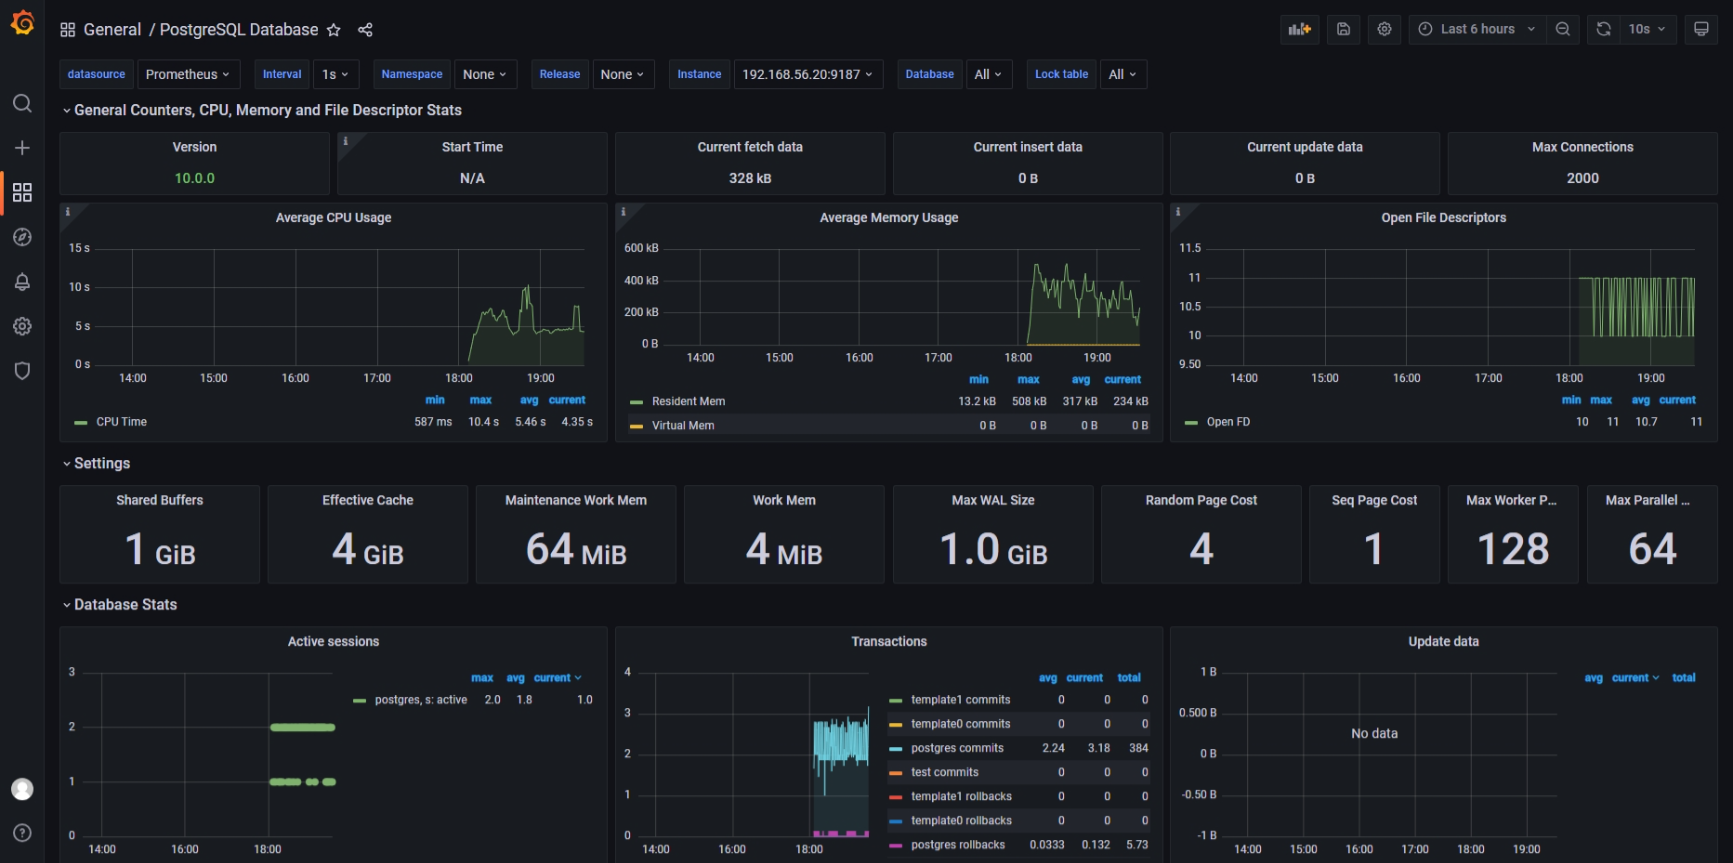The width and height of the screenshot is (1733, 863).
Task: Show info icon on Start Time panel
Action: [346, 141]
